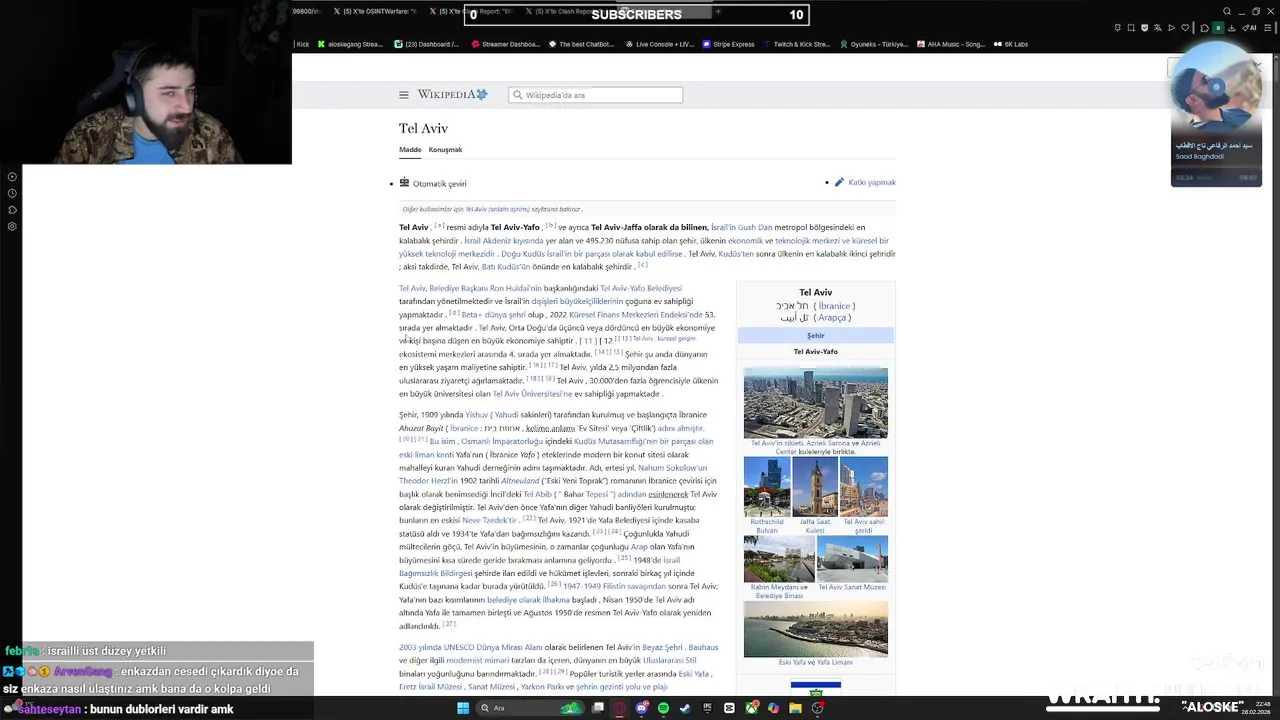The height and width of the screenshot is (720, 1280).
Task: Open Opera GX from the taskbar
Action: click(619, 708)
